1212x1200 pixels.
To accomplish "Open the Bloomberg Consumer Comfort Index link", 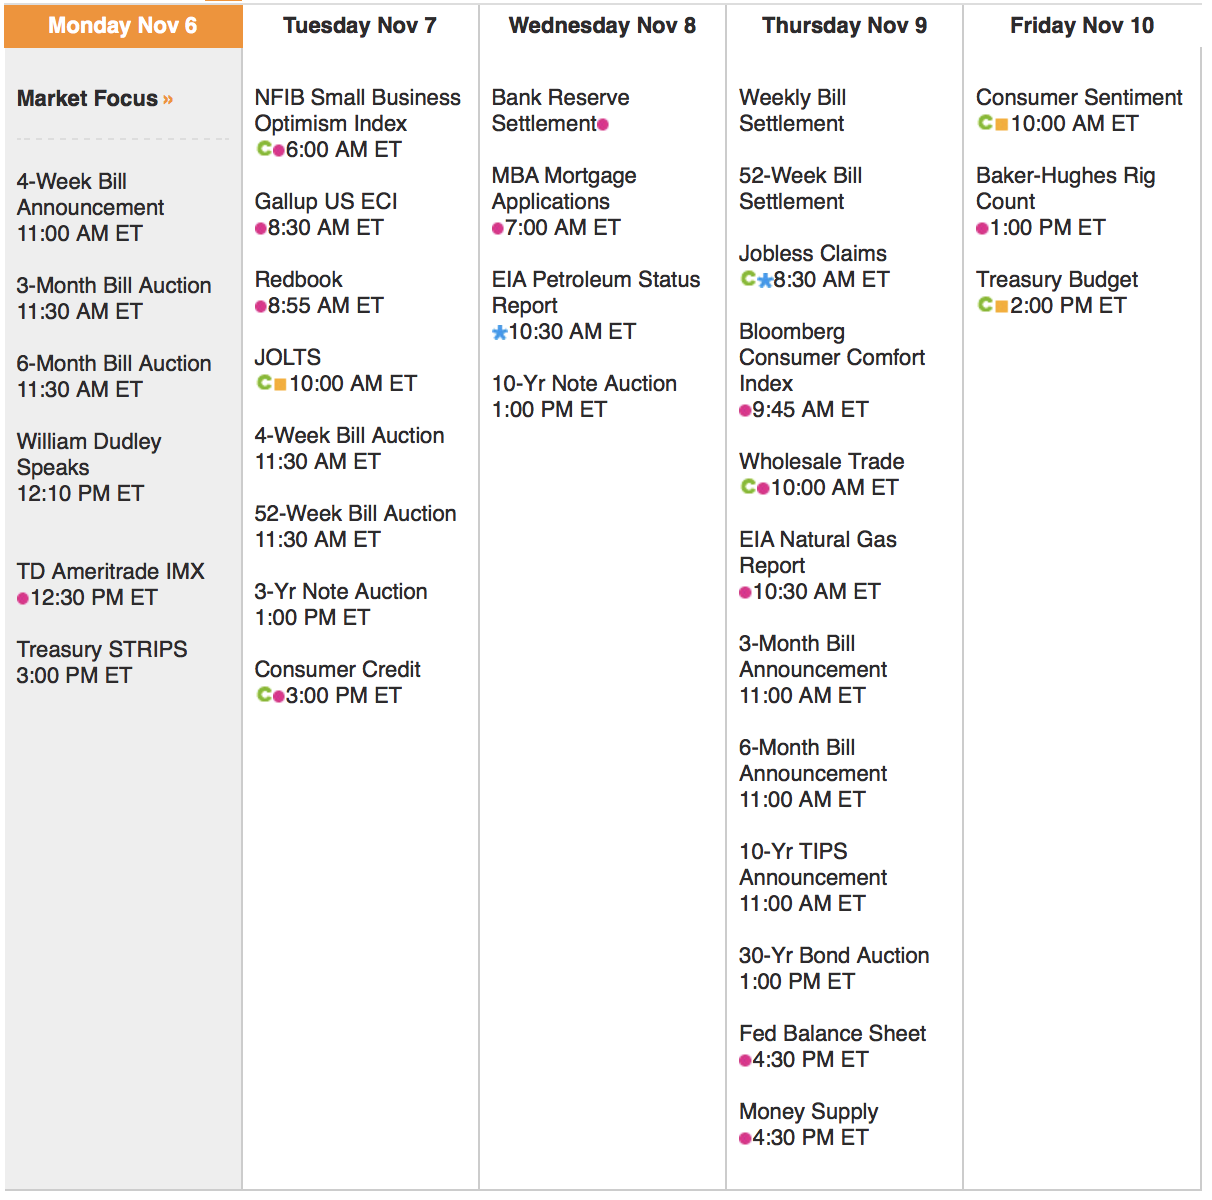I will coord(831,357).
